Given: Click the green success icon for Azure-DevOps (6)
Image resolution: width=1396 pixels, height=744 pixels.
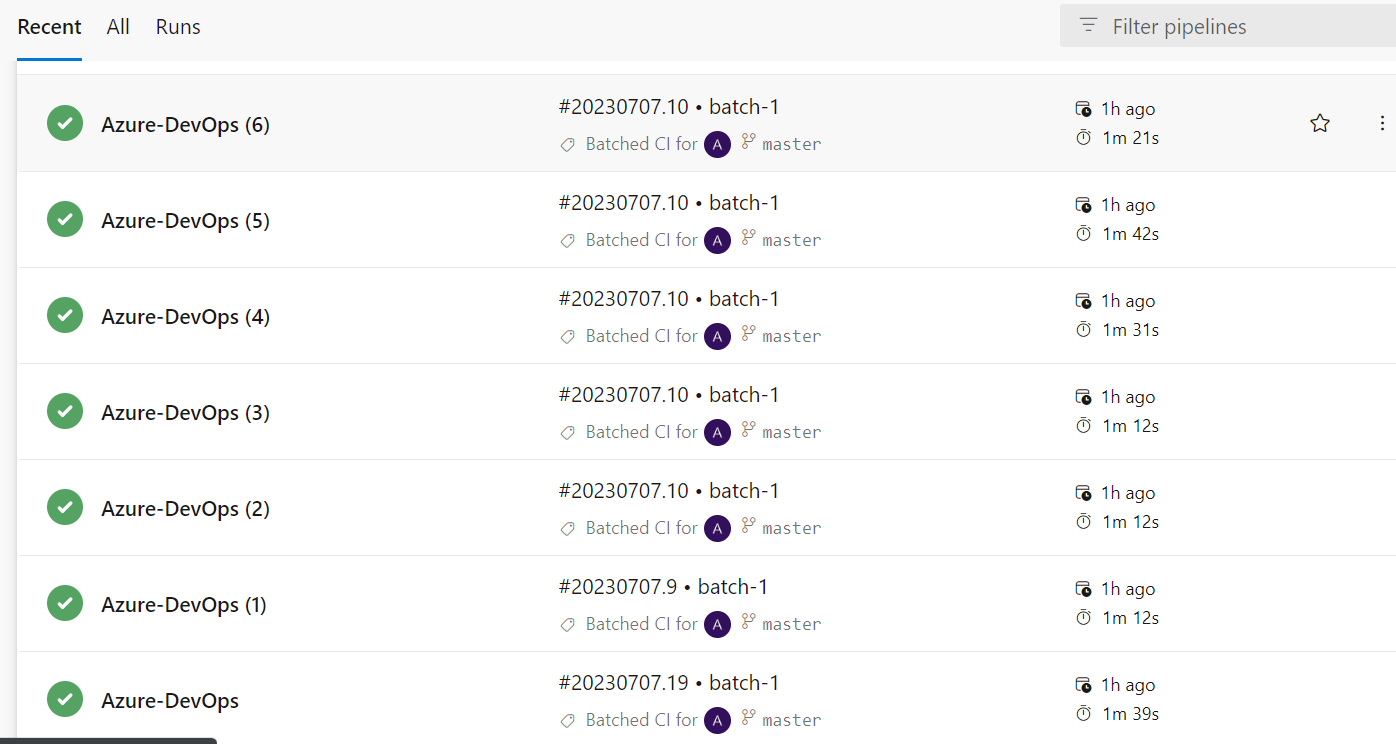Looking at the screenshot, I should pos(64,123).
